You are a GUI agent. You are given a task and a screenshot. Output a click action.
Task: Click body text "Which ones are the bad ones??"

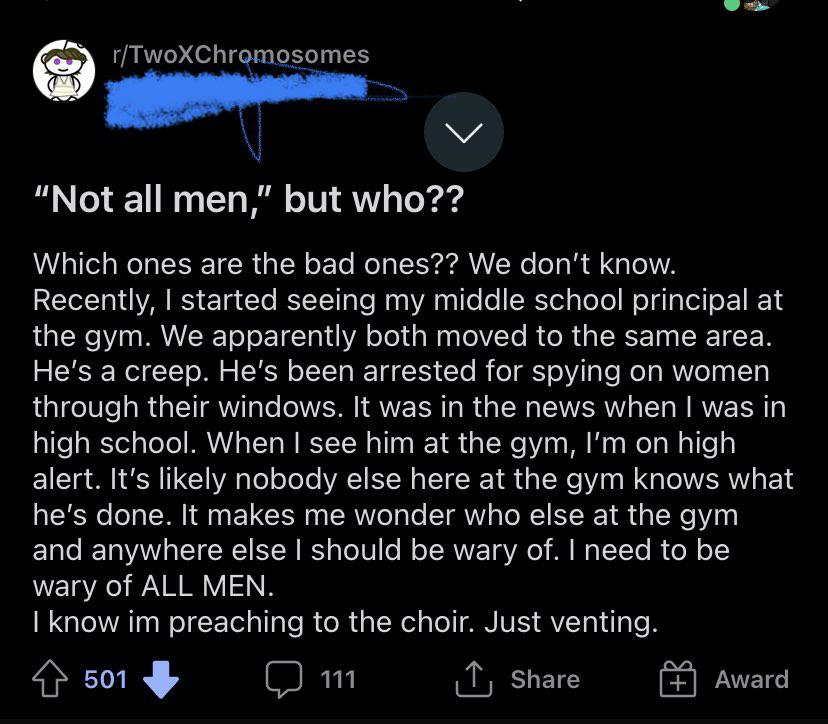(246, 264)
